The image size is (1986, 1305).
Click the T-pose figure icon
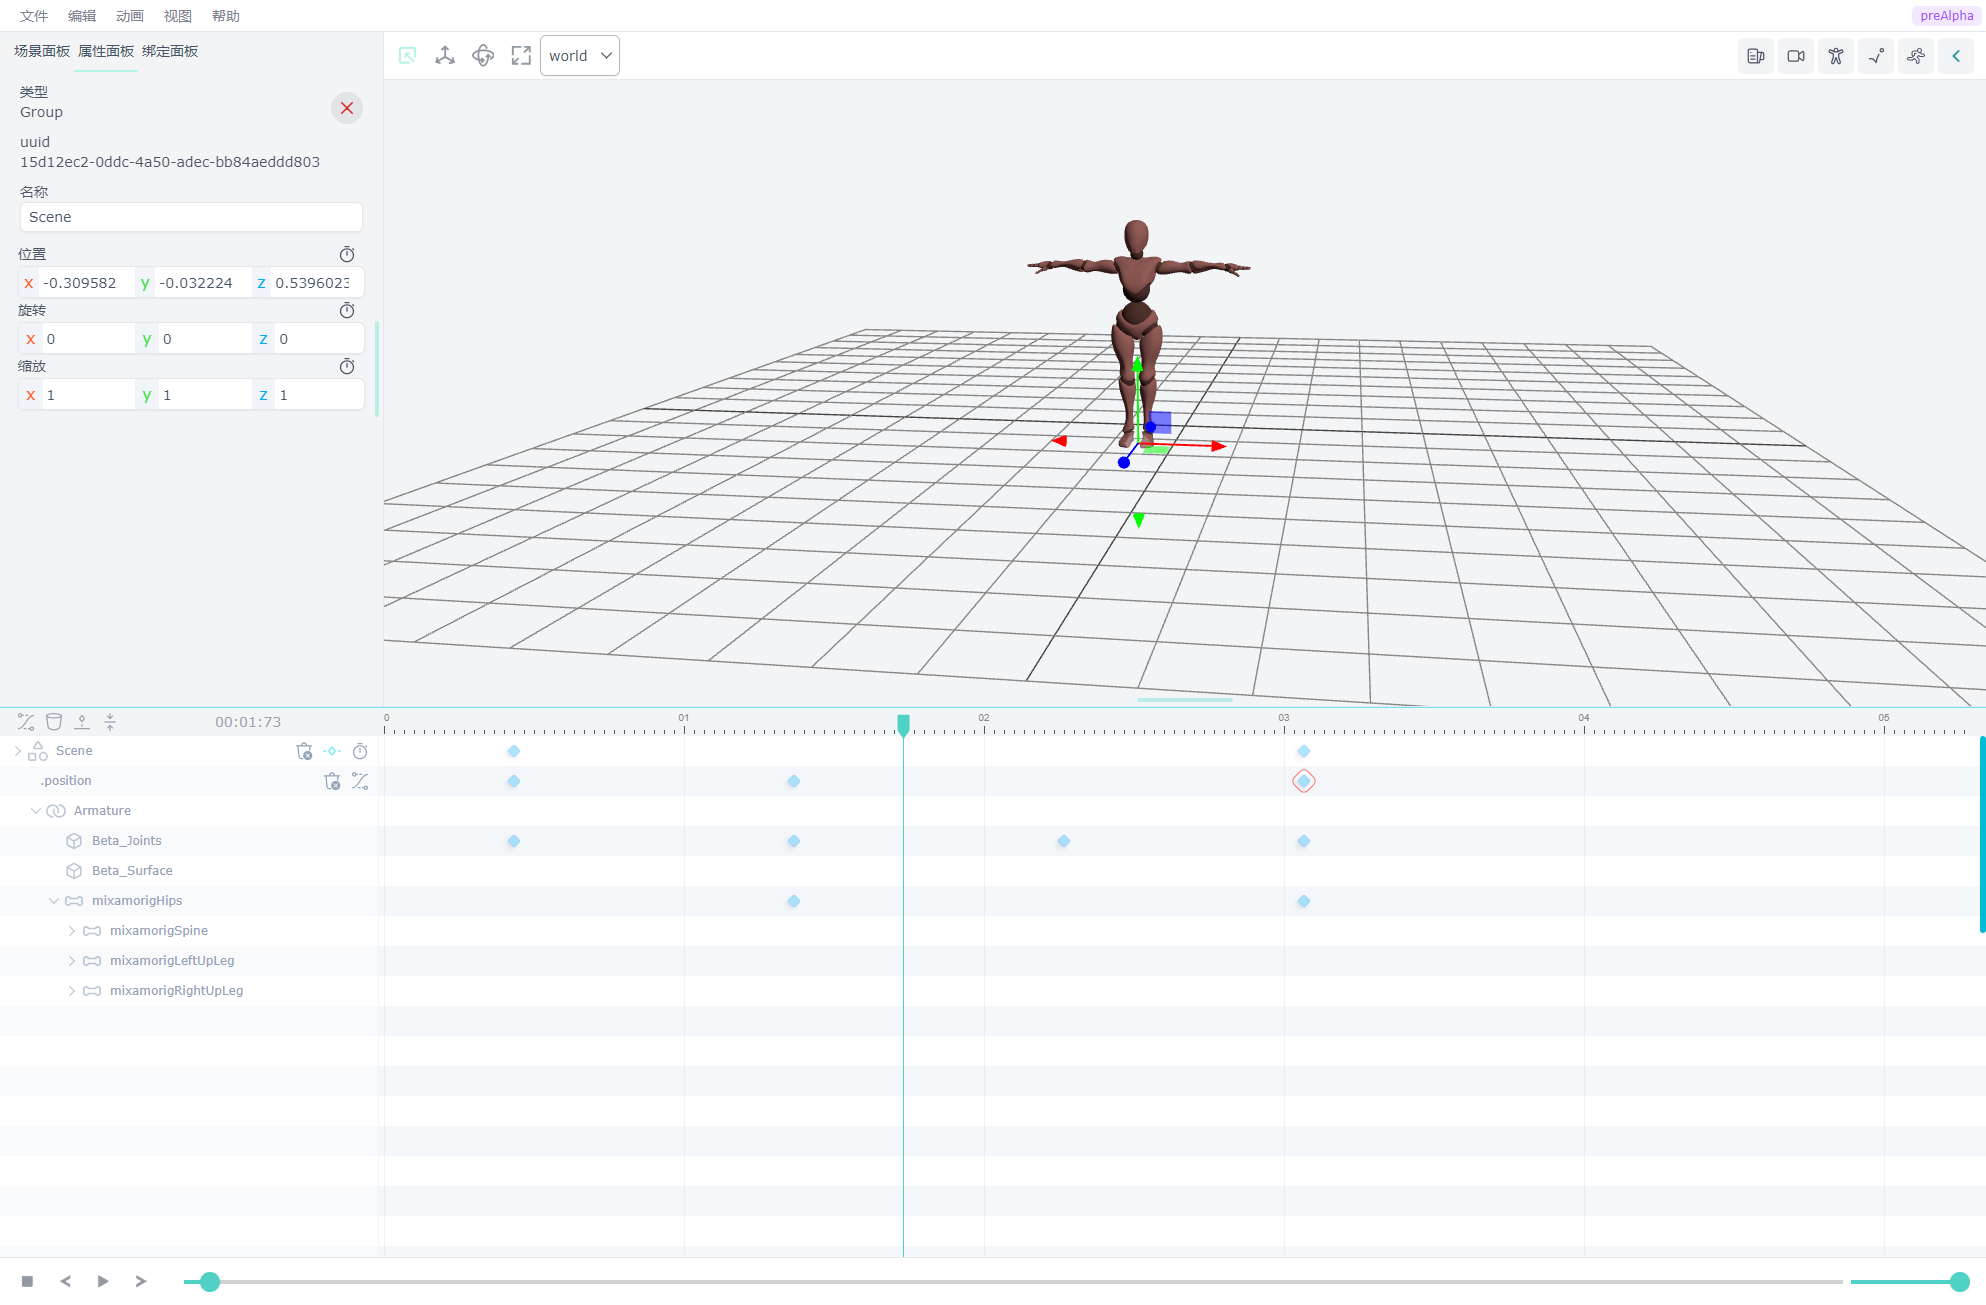(x=1836, y=56)
